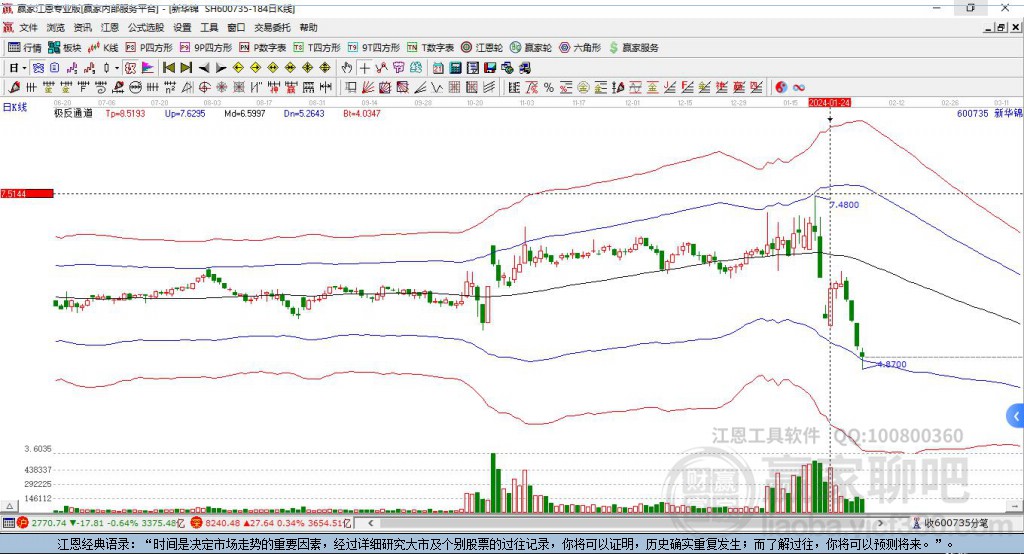This screenshot has height=554, width=1024.
Task: Click the Up=7.6295 indicator value
Action: (185, 114)
